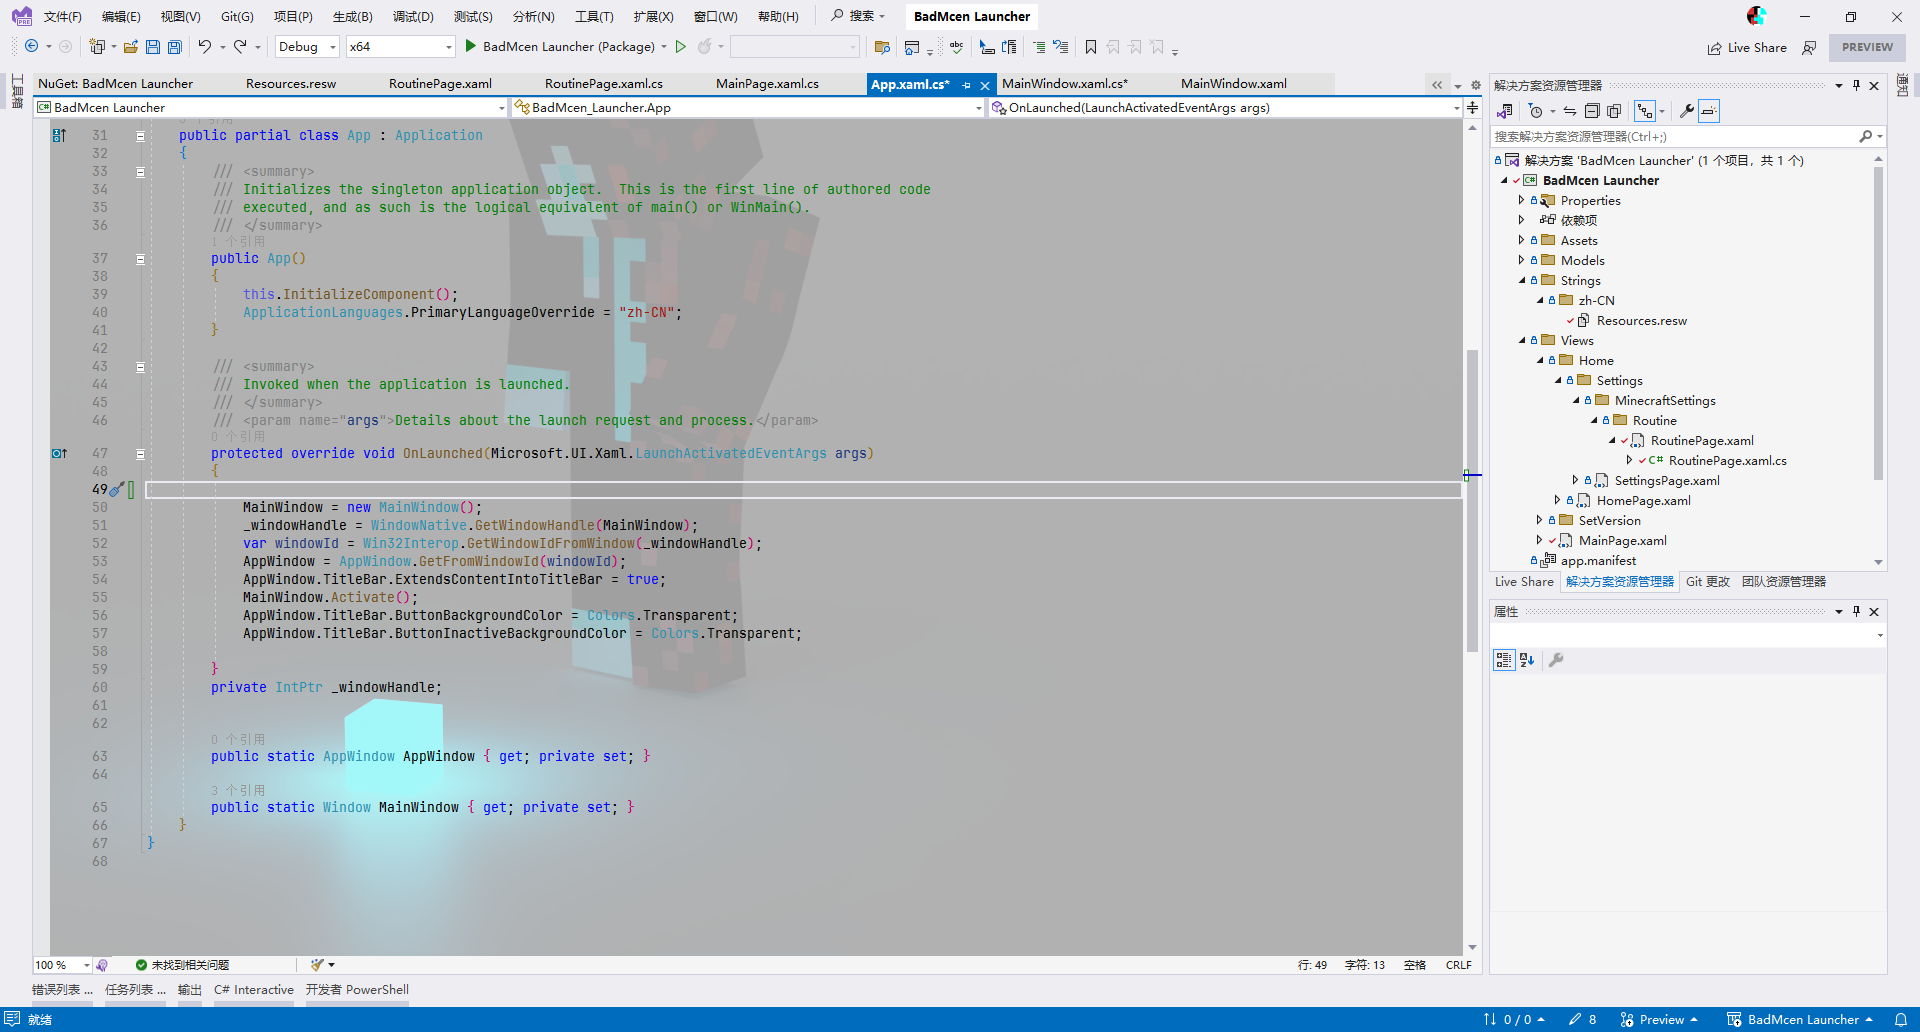Toggle Preview Selected Items in Solution Explorer
This screenshot has width=1920, height=1032.
coord(1708,111)
